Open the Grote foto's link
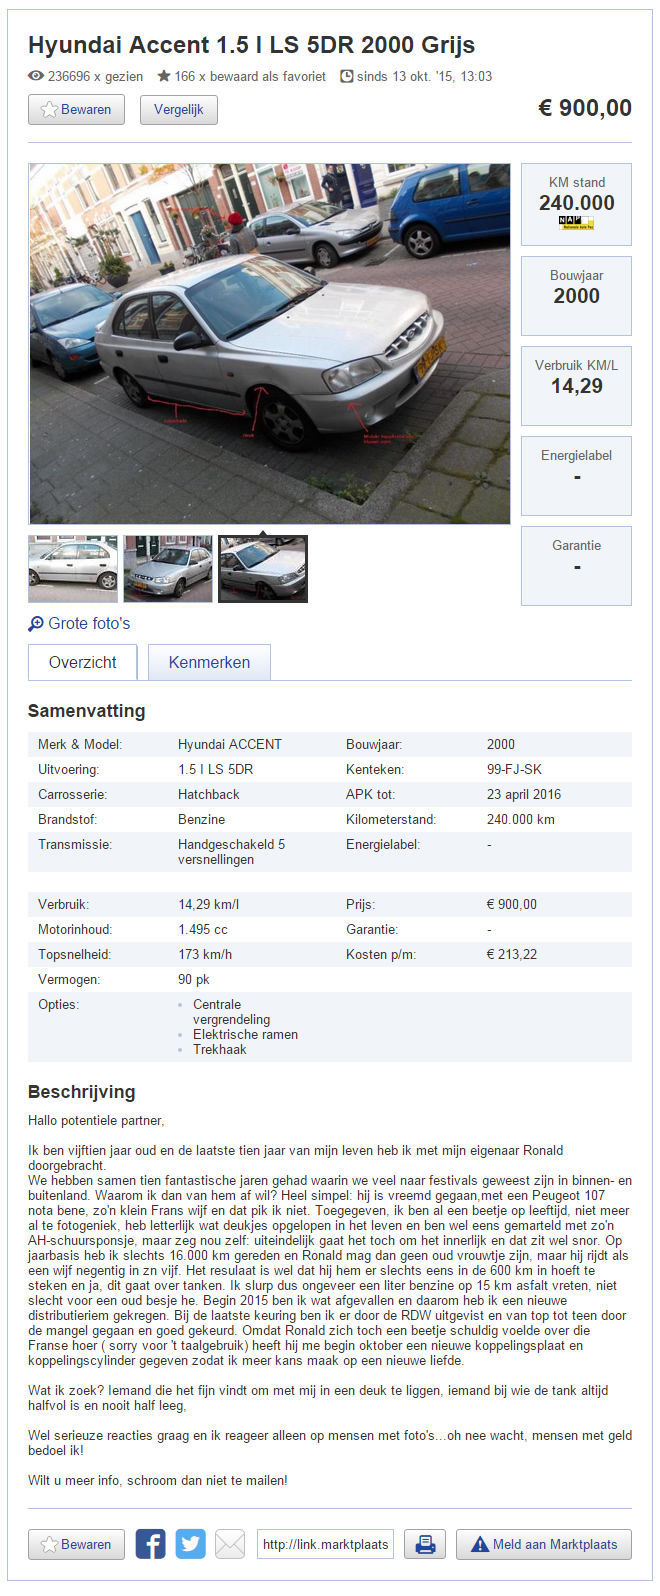The width and height of the screenshot is (660, 1596). [x=90, y=623]
